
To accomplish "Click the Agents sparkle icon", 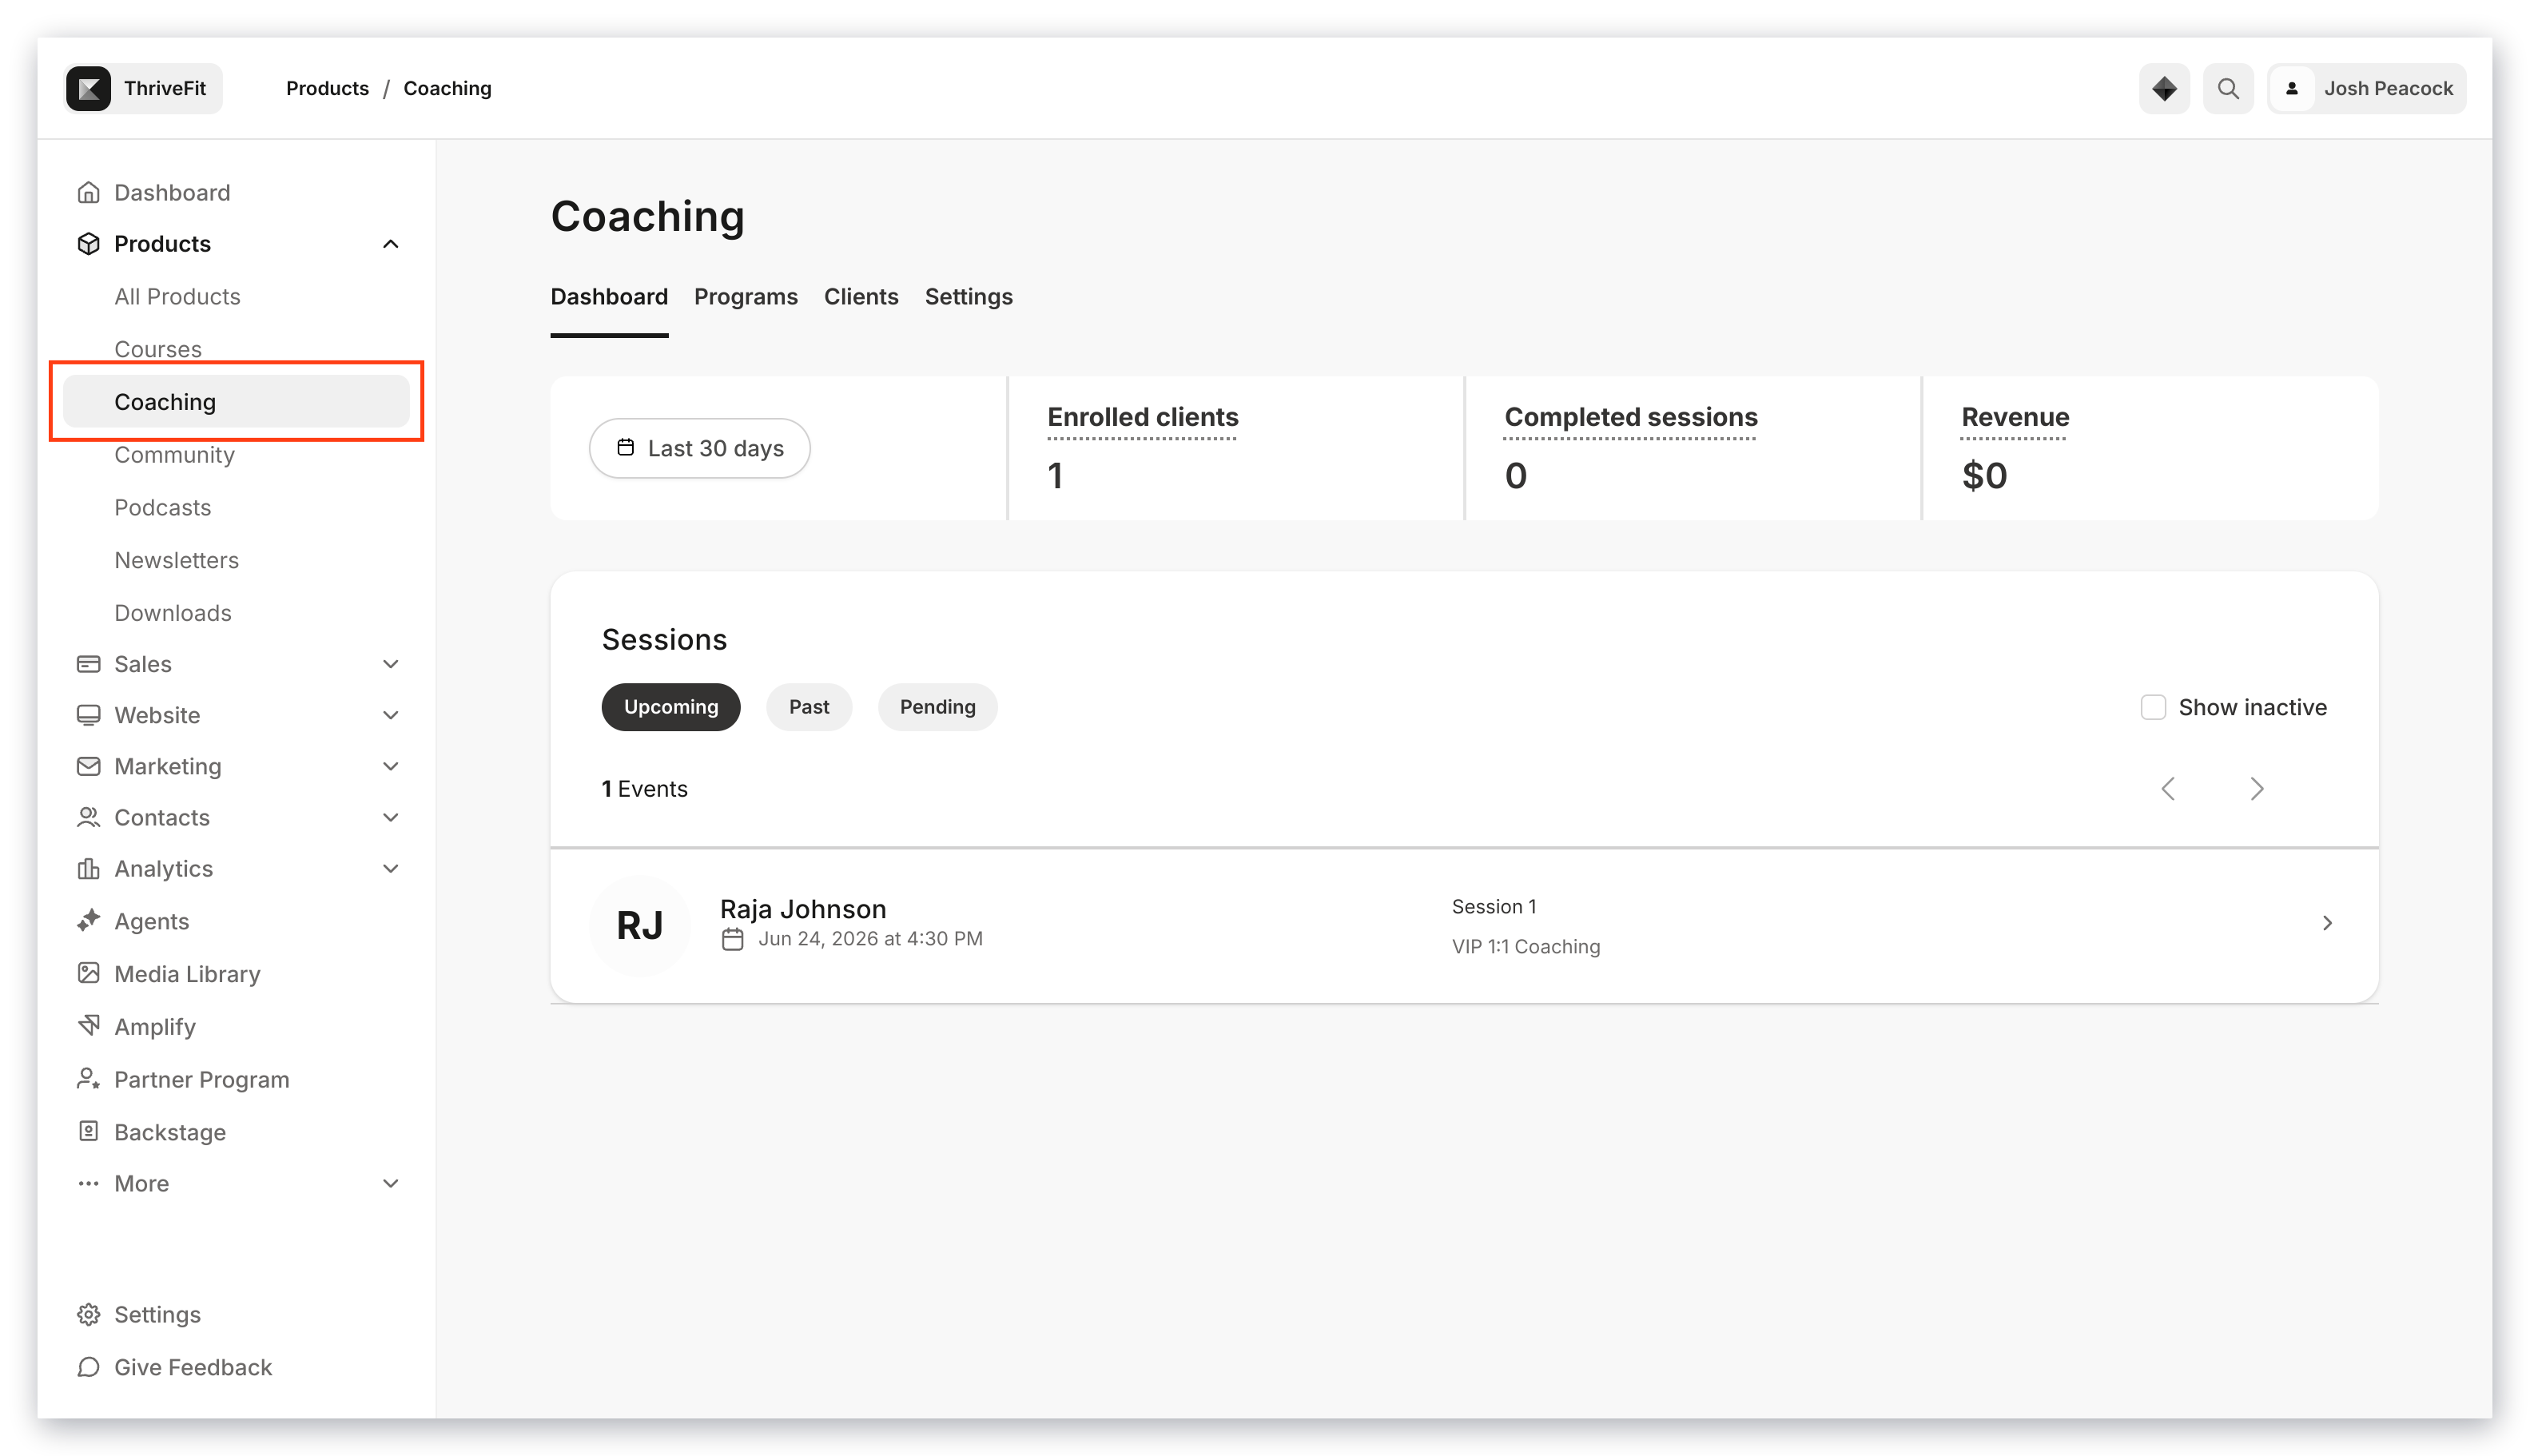I will (x=89, y=921).
